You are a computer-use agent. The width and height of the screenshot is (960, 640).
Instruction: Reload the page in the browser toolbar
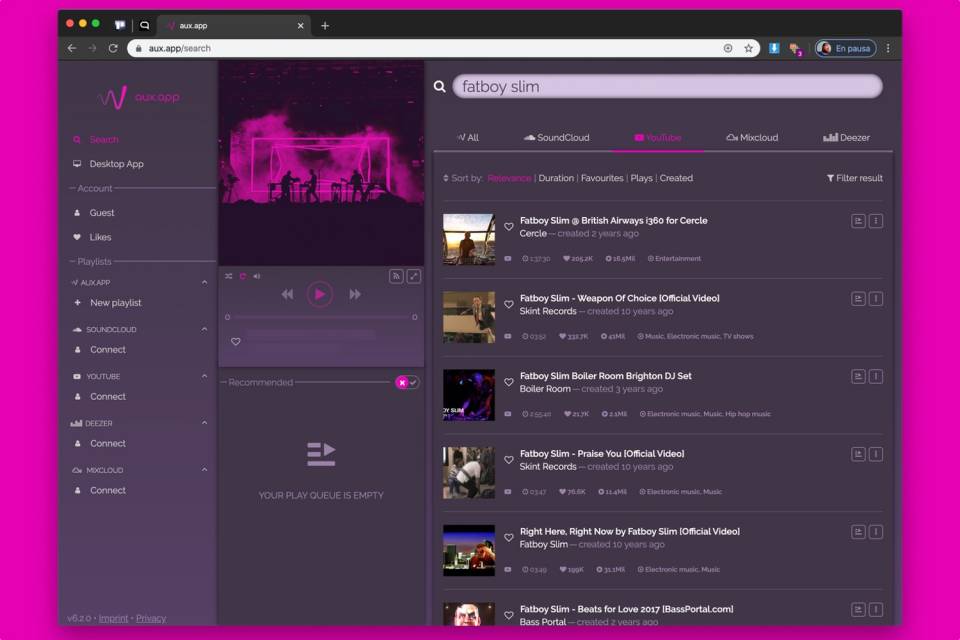tap(113, 48)
